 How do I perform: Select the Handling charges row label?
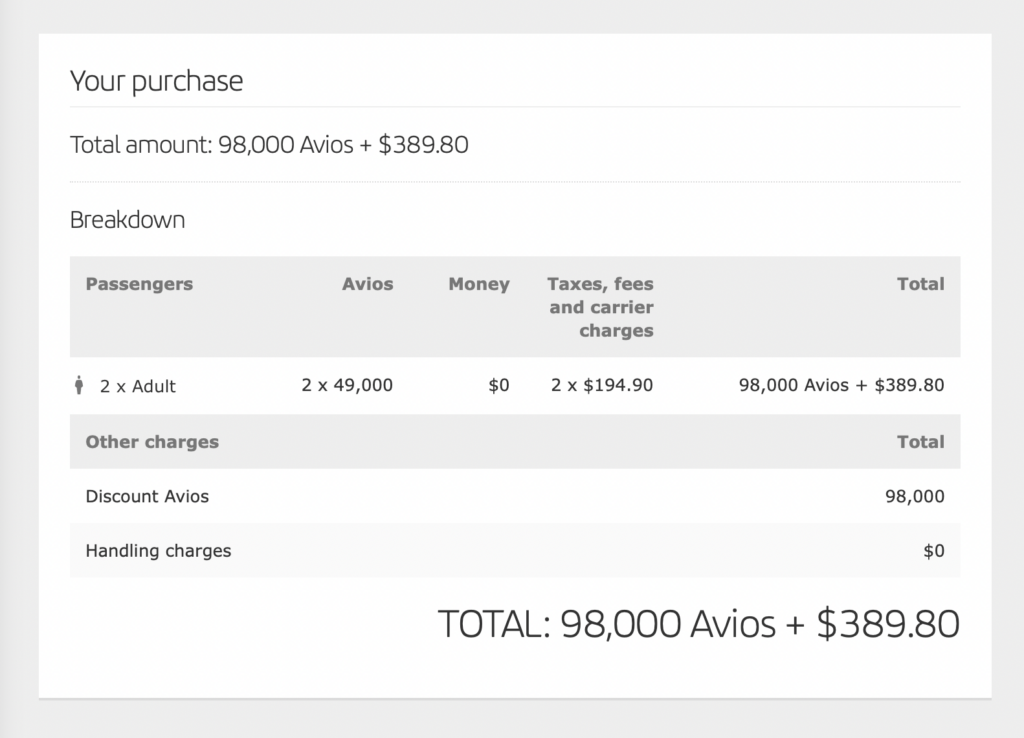click(158, 550)
